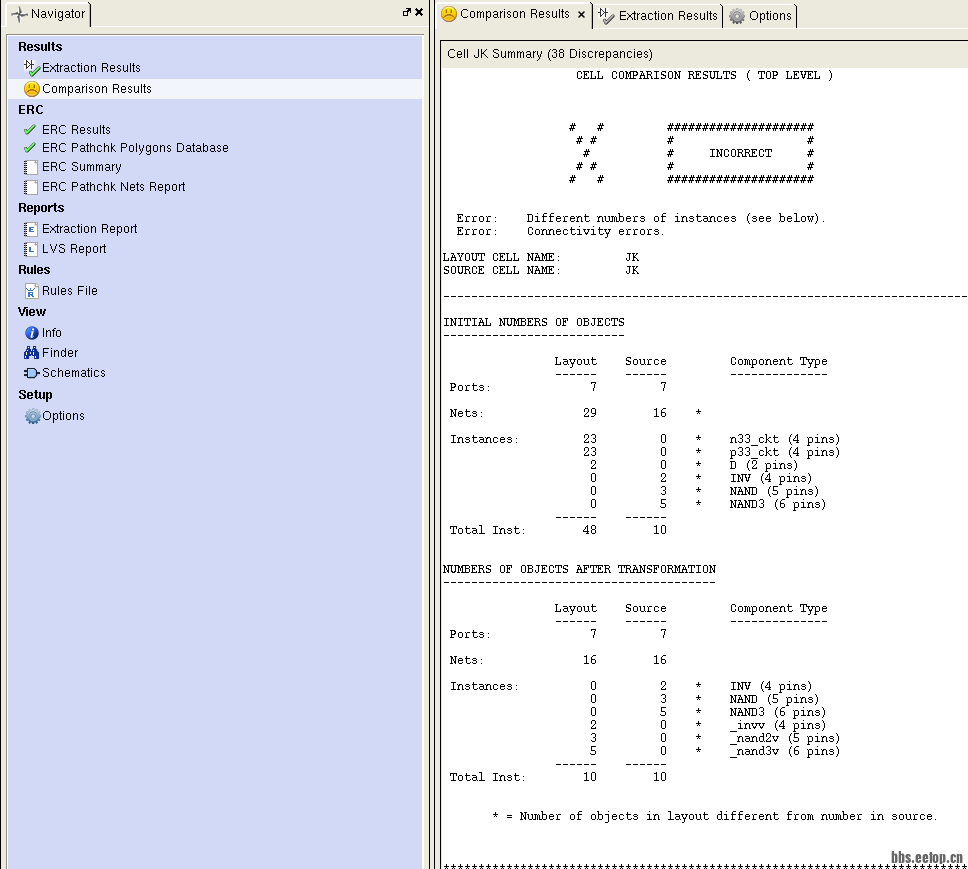Viewport: 968px width, 869px height.
Task: Click the Rules File icon
Action: pos(31,291)
